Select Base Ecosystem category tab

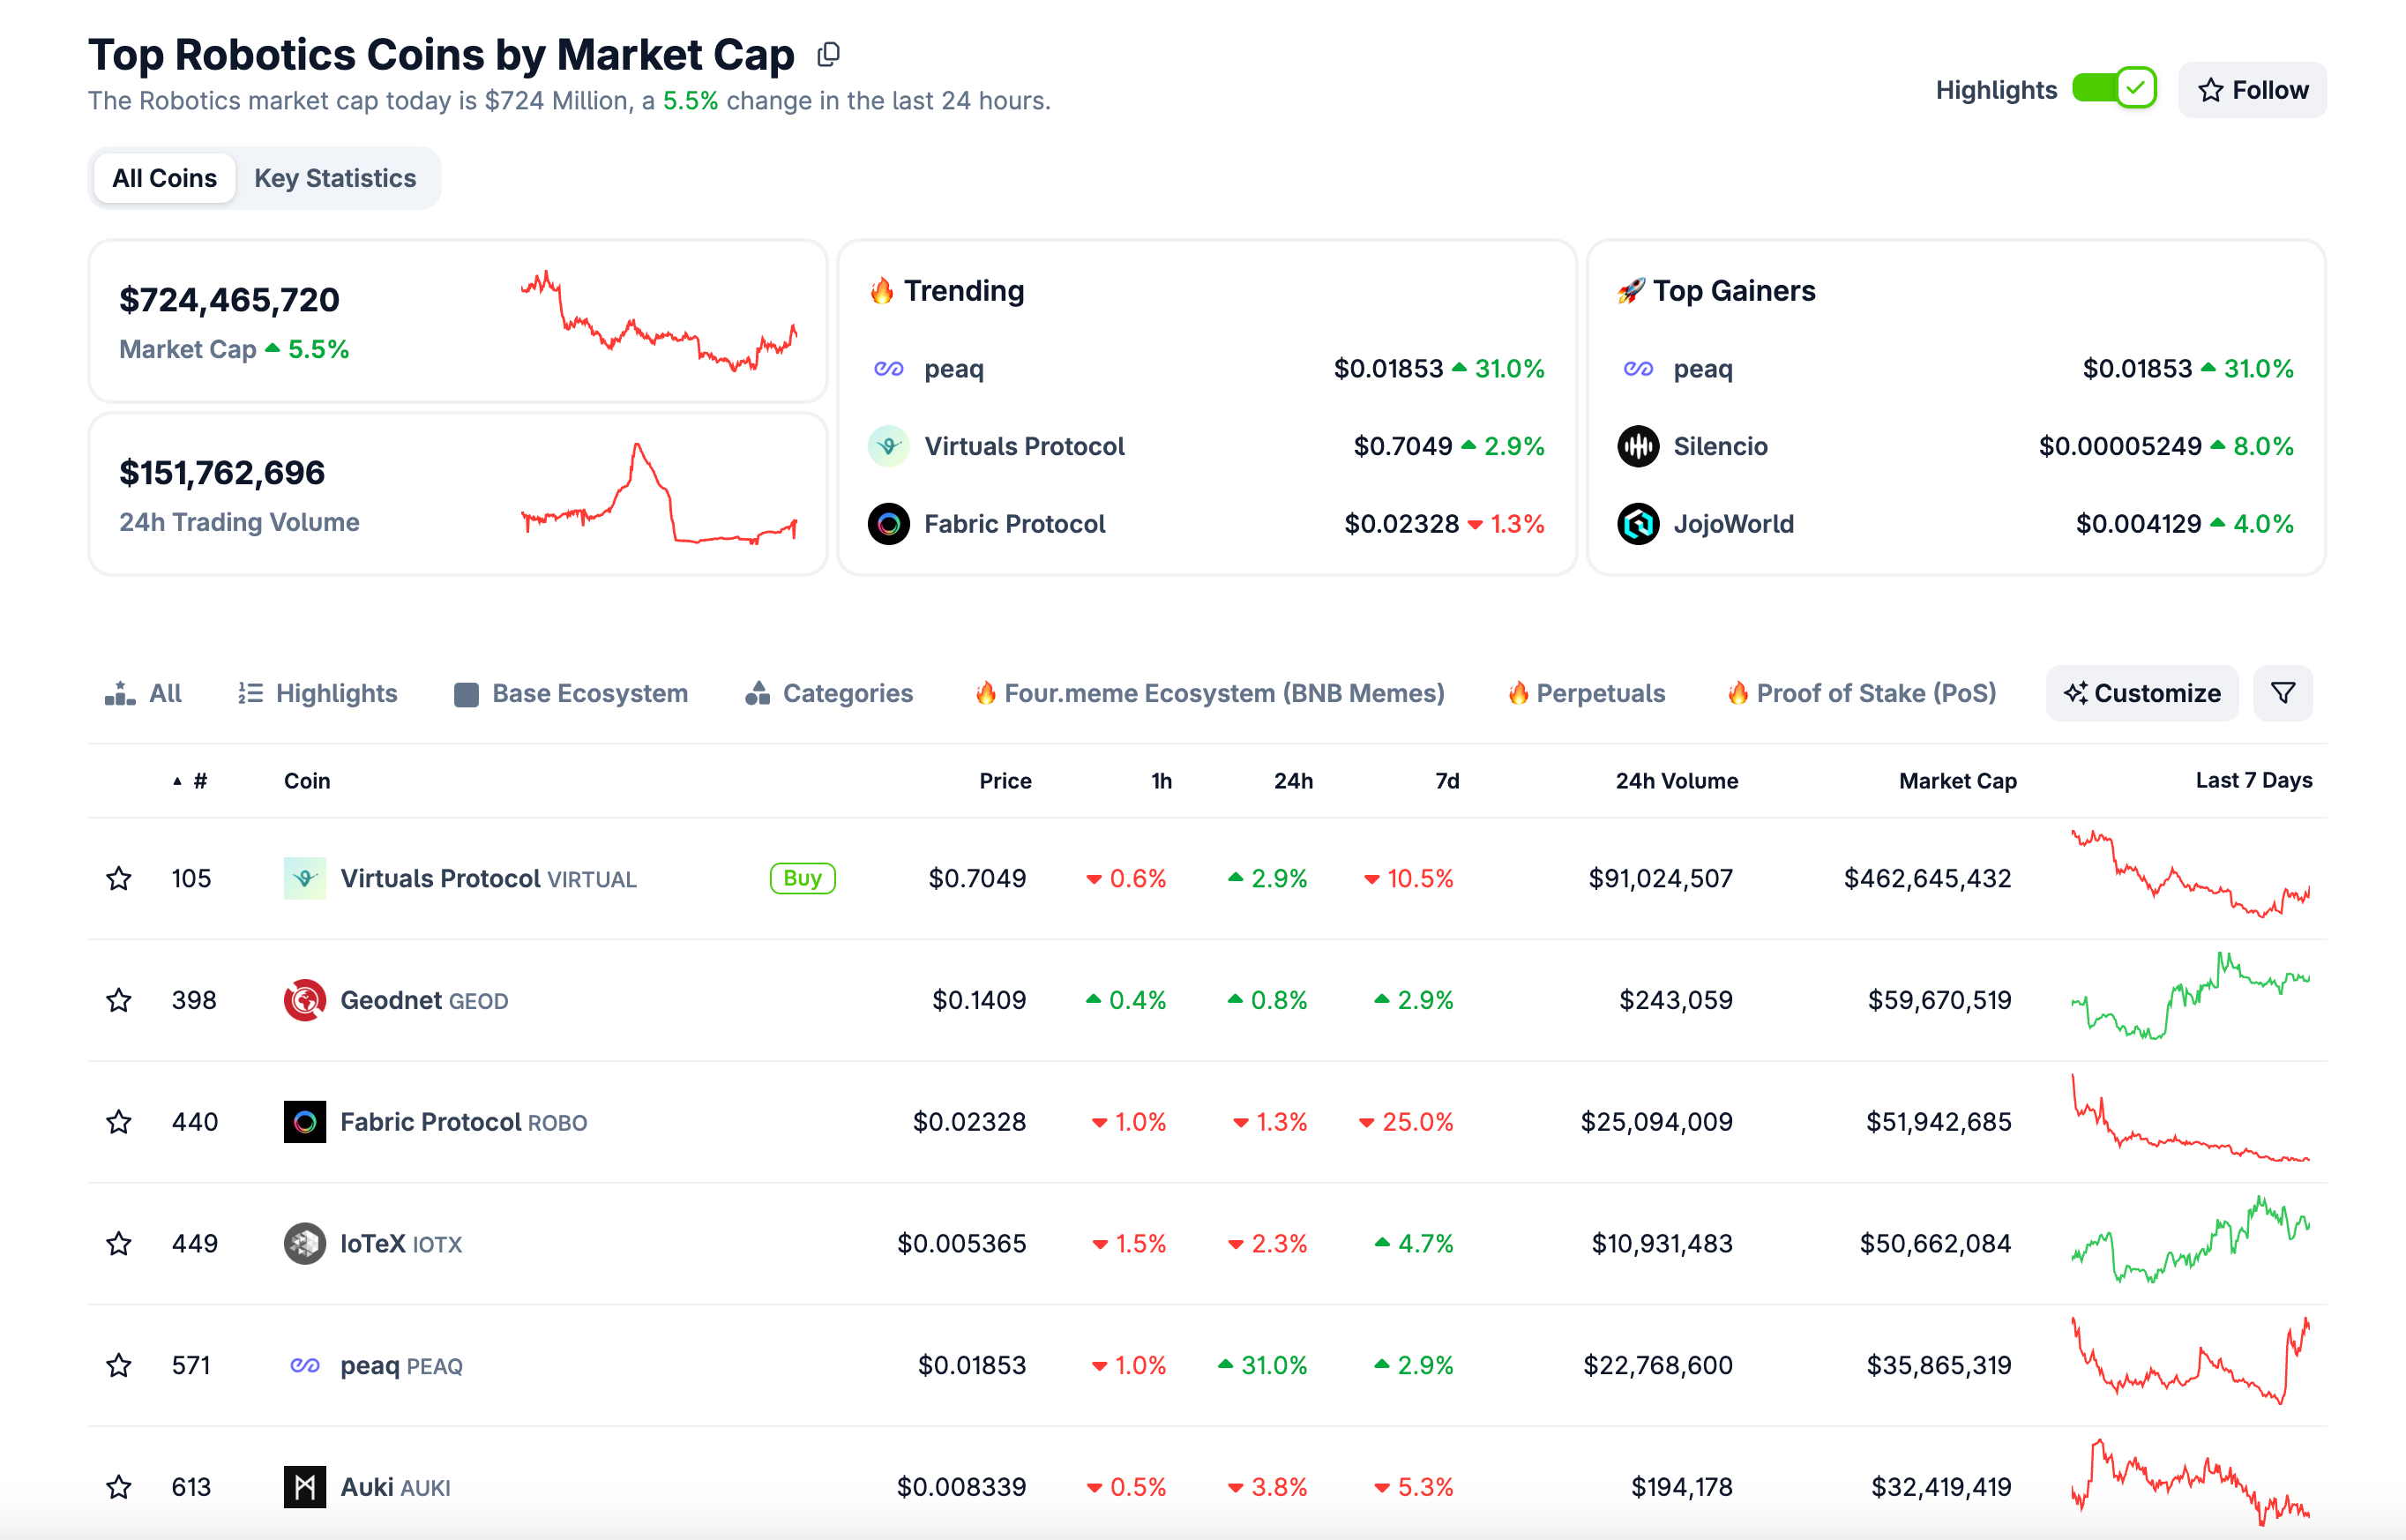coord(571,693)
